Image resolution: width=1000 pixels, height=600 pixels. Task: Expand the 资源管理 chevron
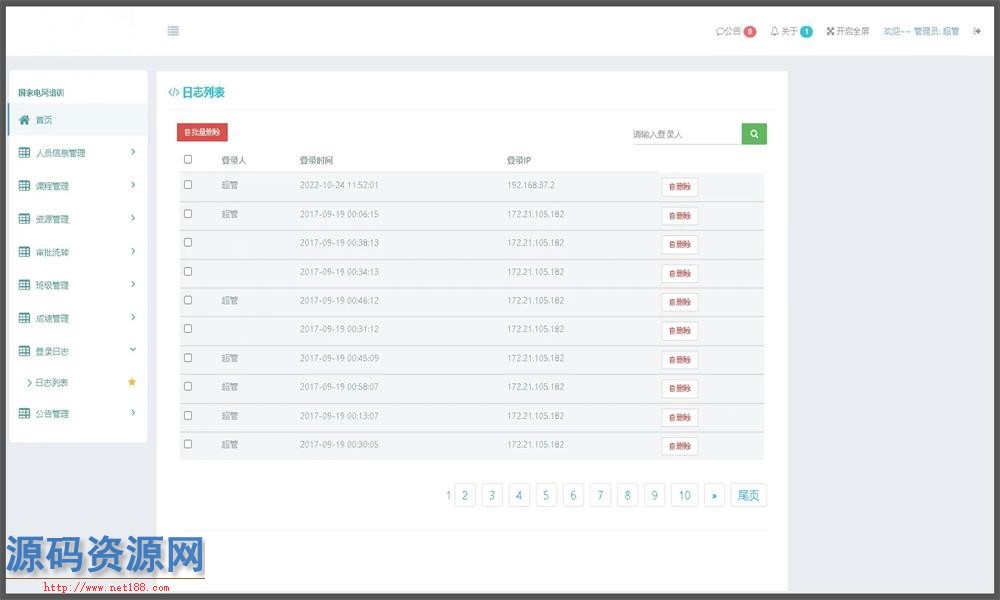pyautogui.click(x=133, y=218)
